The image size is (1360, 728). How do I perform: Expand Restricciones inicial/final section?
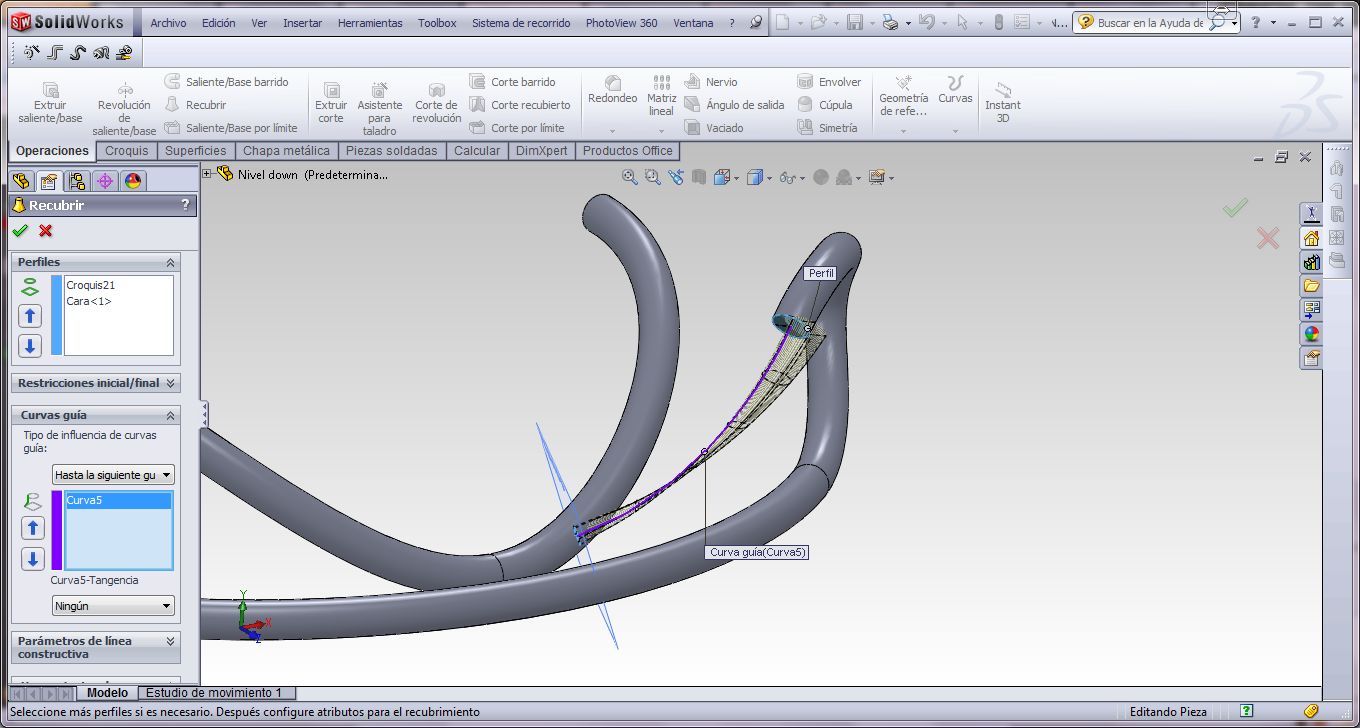170,383
